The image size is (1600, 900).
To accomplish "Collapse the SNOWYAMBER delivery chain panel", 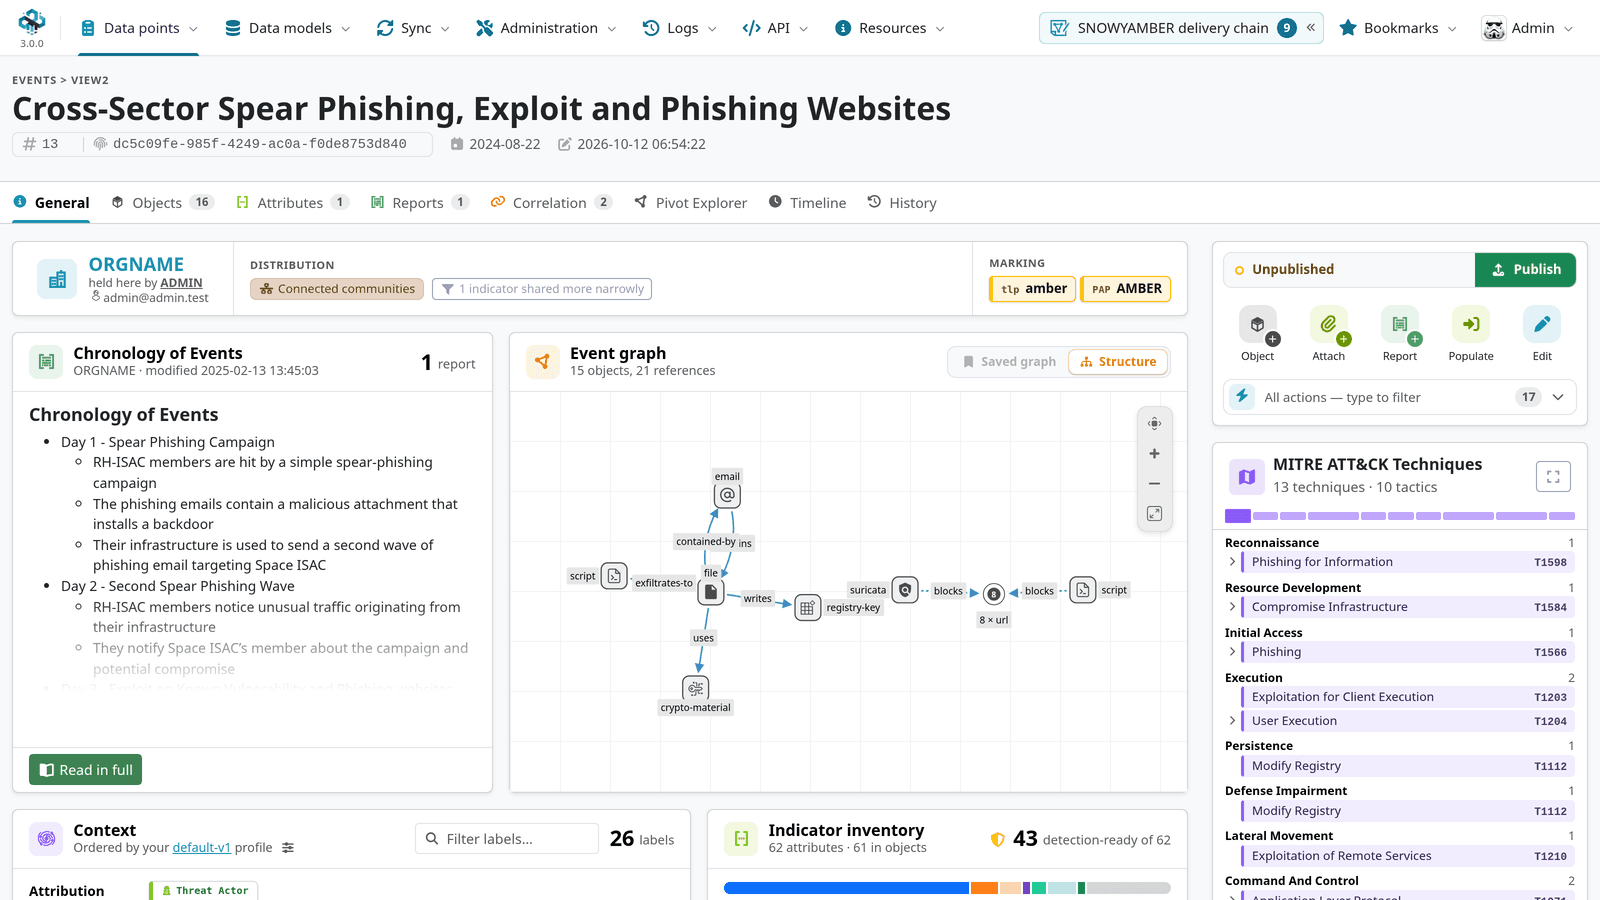I will click(x=1311, y=28).
